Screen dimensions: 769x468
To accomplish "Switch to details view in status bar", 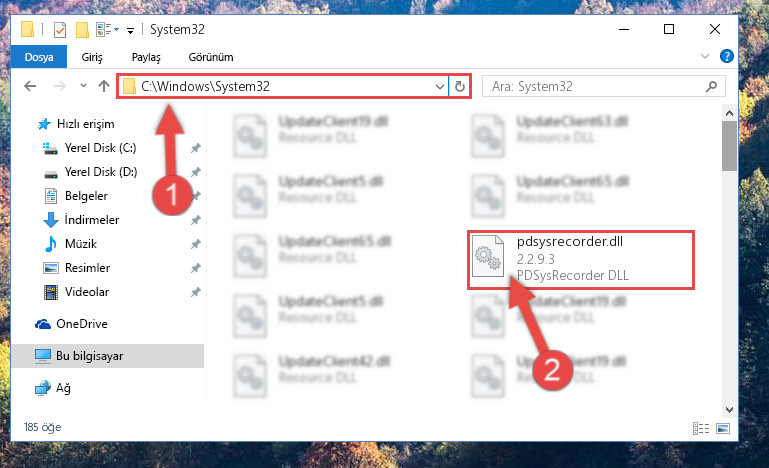I will point(701,428).
